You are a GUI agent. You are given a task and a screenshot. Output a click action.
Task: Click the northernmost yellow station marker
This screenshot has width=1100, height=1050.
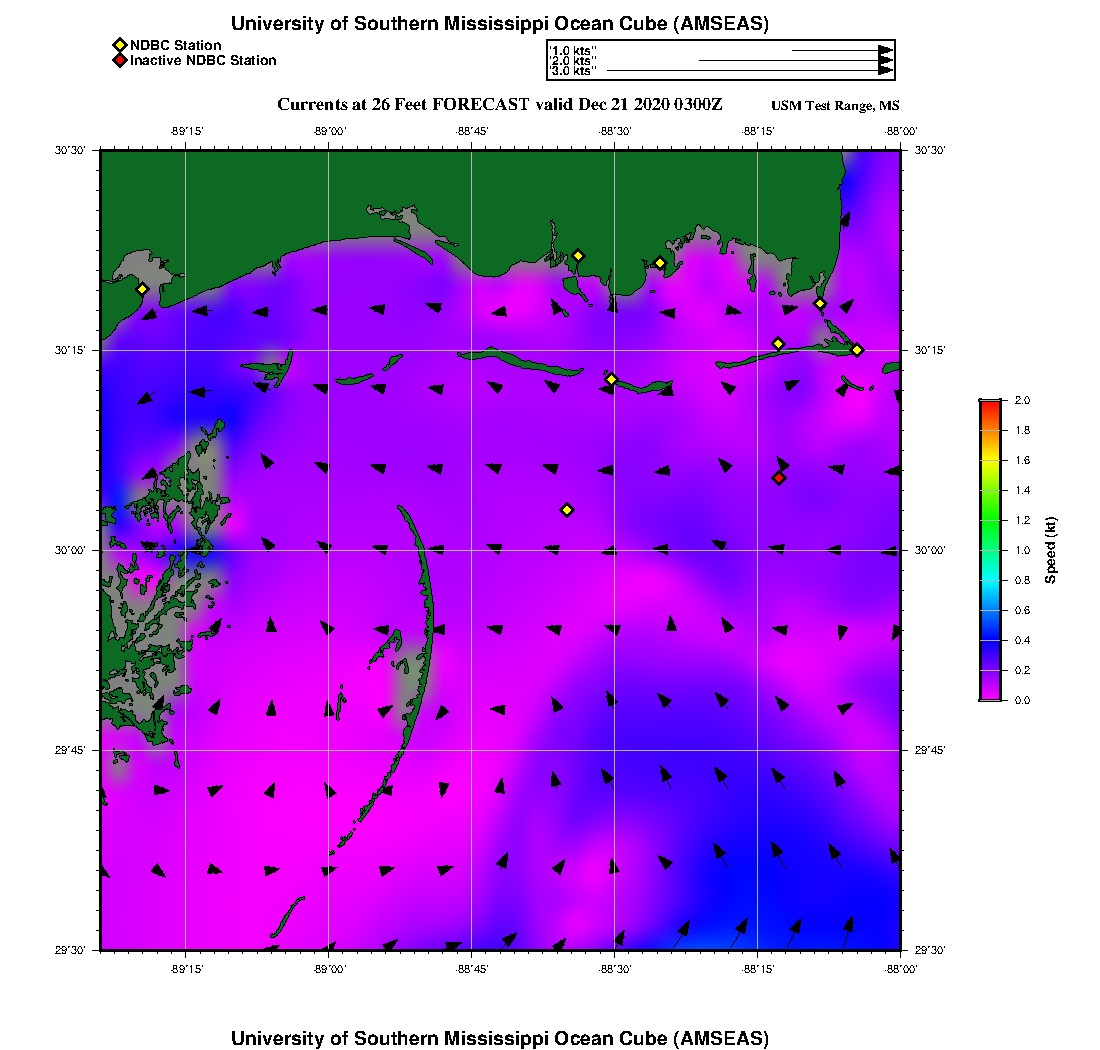pyautogui.click(x=578, y=255)
